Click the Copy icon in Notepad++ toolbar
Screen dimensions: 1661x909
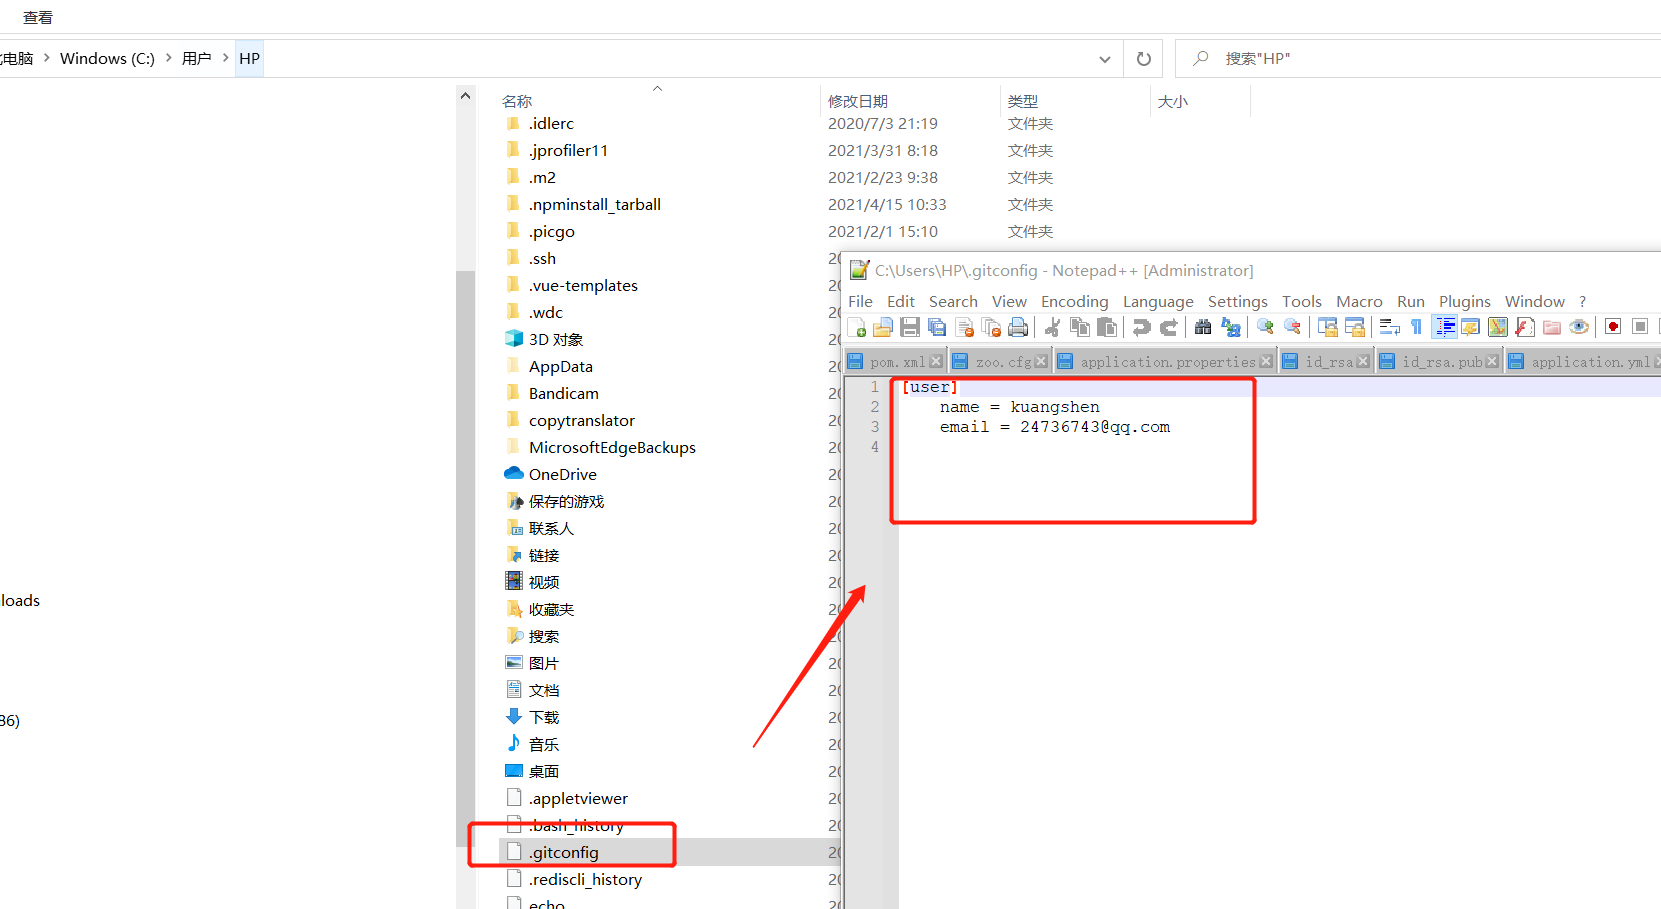(1080, 327)
